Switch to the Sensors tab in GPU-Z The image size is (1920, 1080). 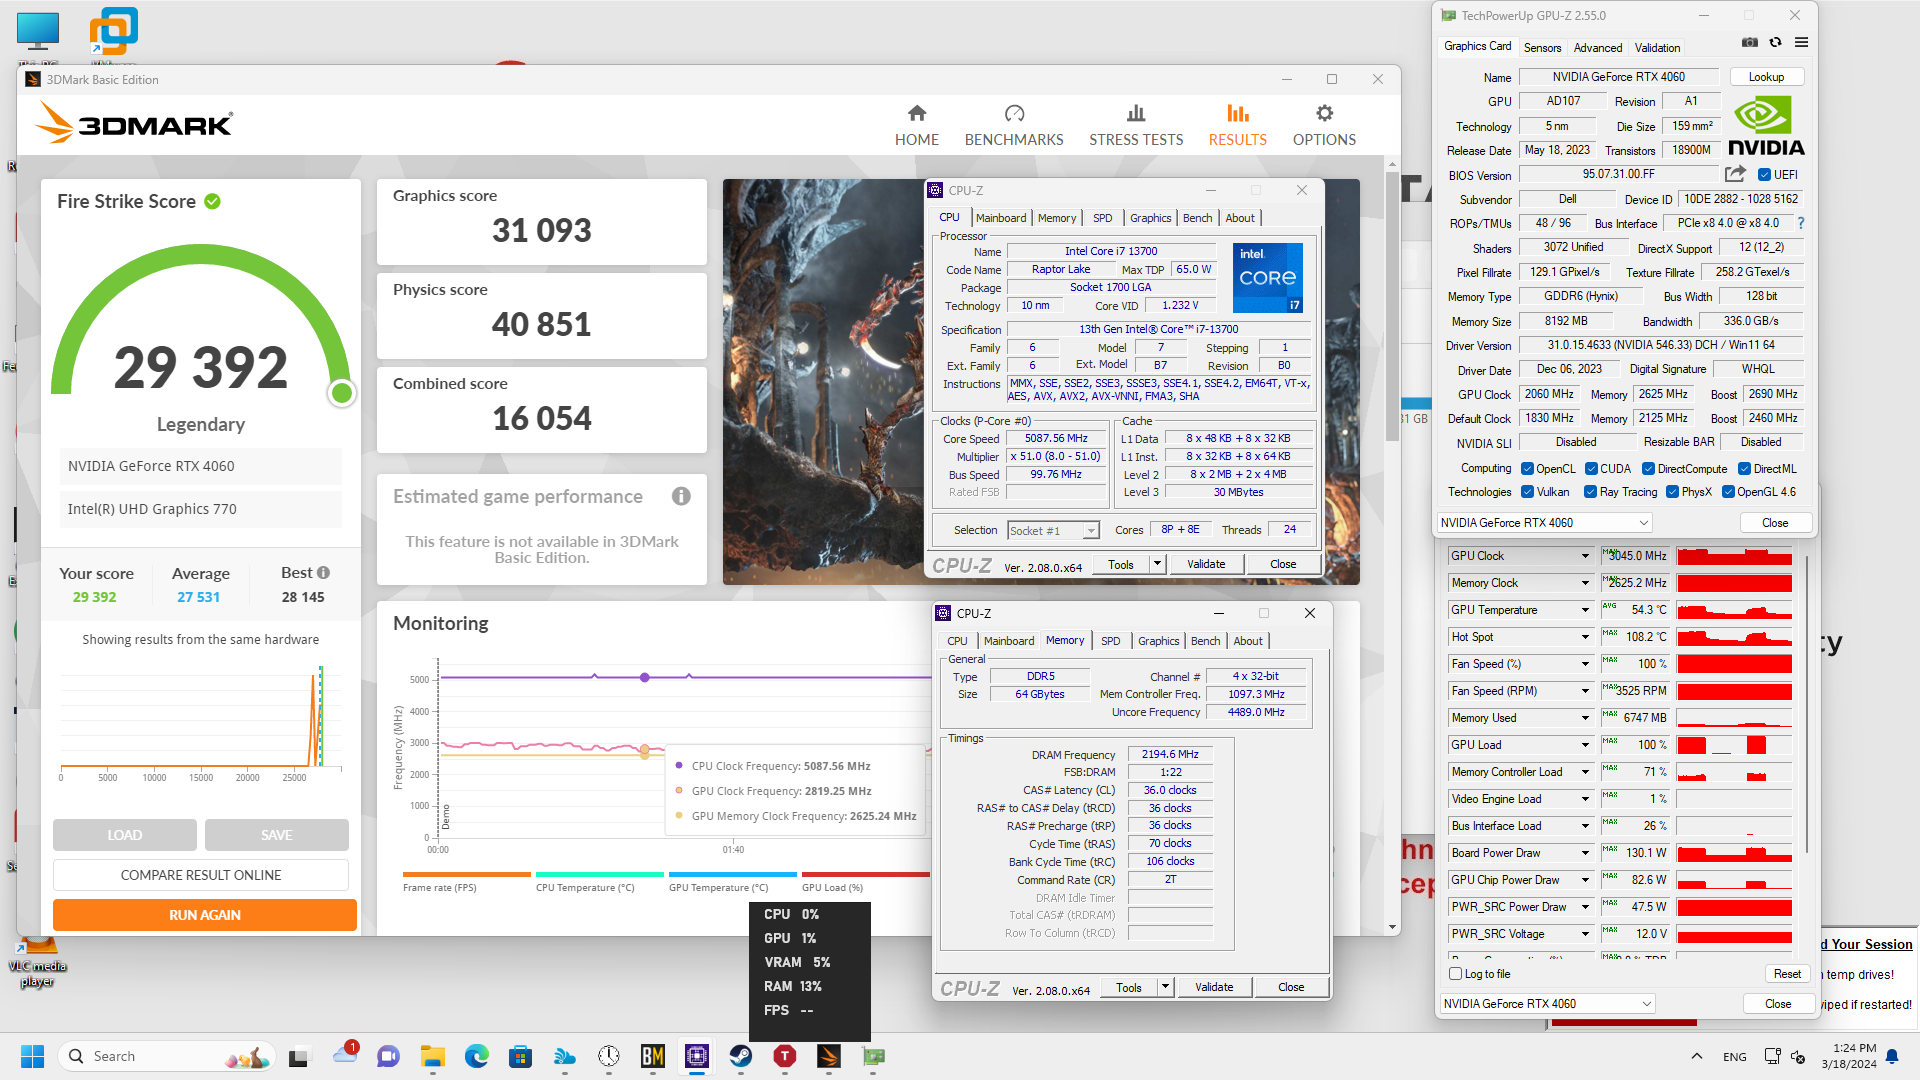click(x=1542, y=48)
